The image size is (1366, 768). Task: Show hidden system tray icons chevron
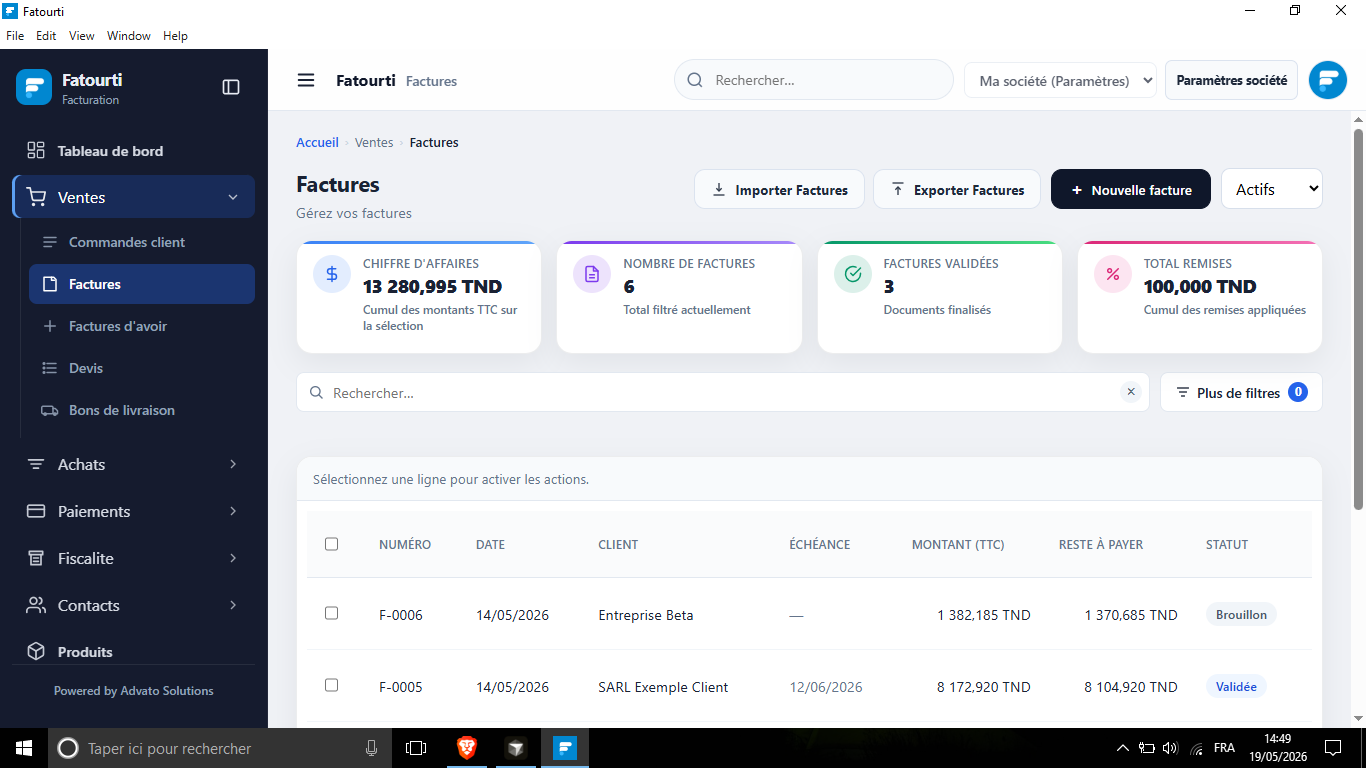click(1122, 748)
